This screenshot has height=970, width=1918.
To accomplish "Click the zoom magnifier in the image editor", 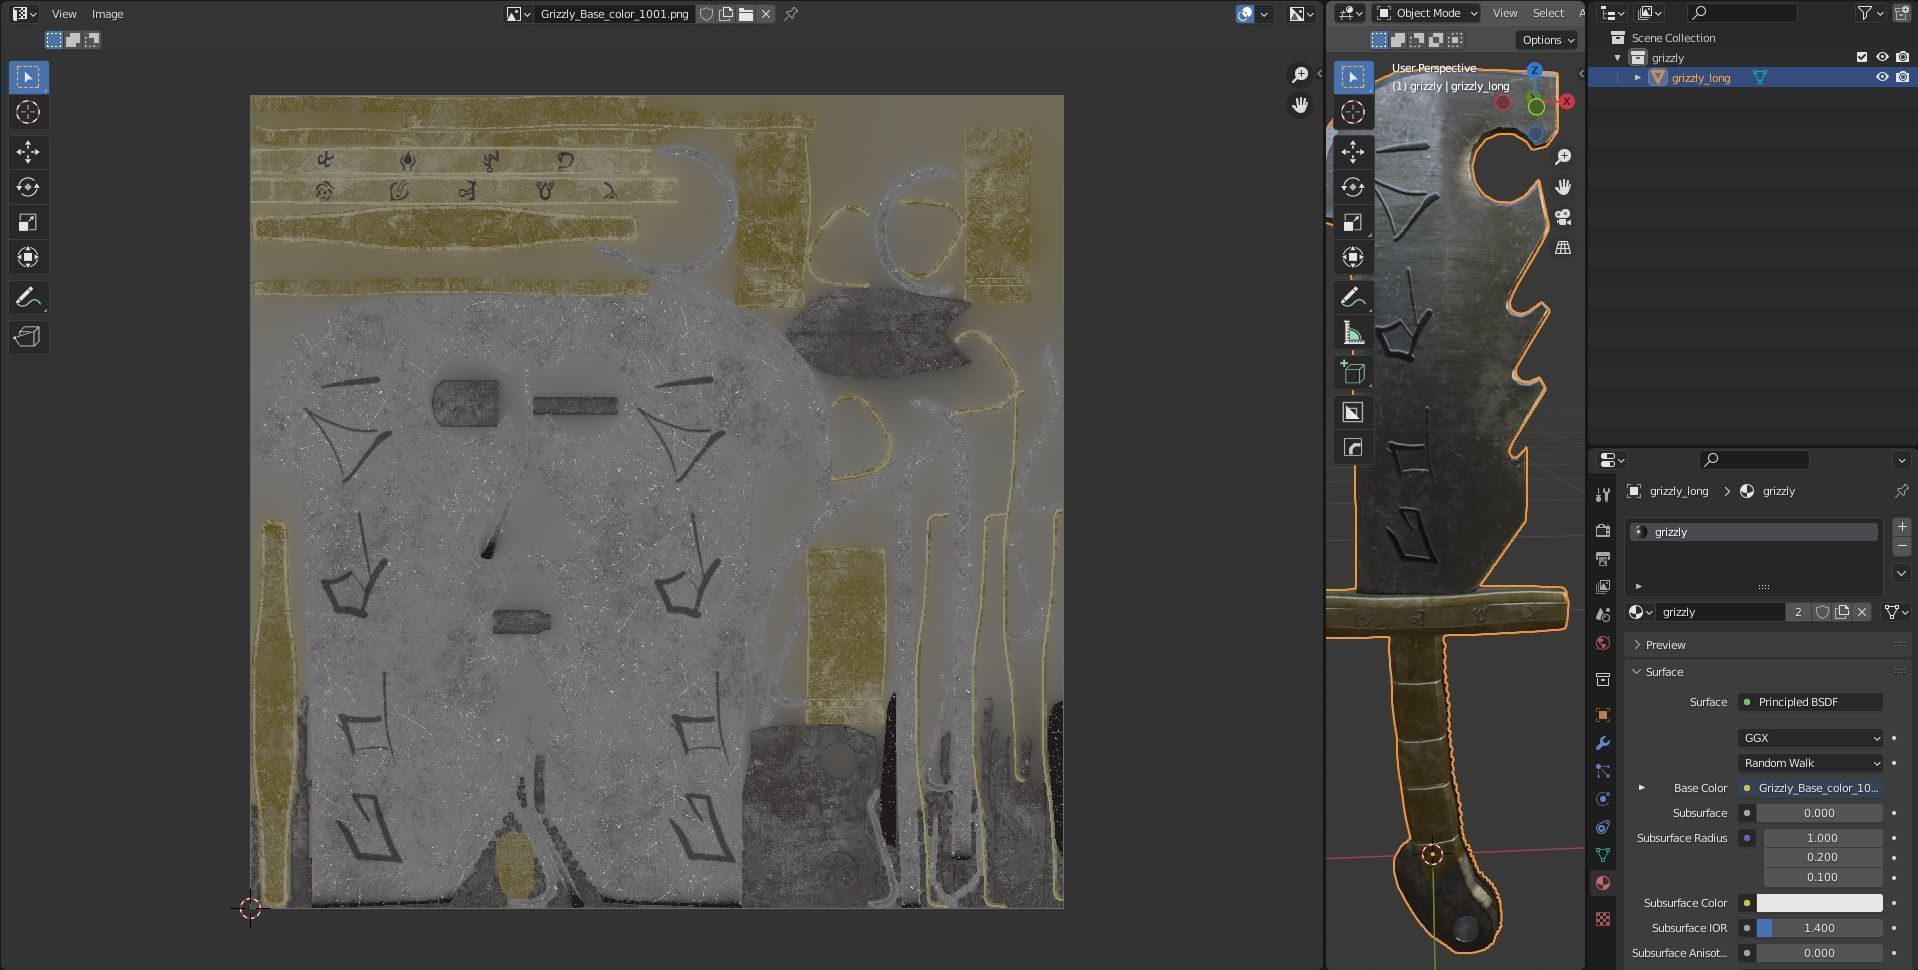I will tap(1299, 75).
